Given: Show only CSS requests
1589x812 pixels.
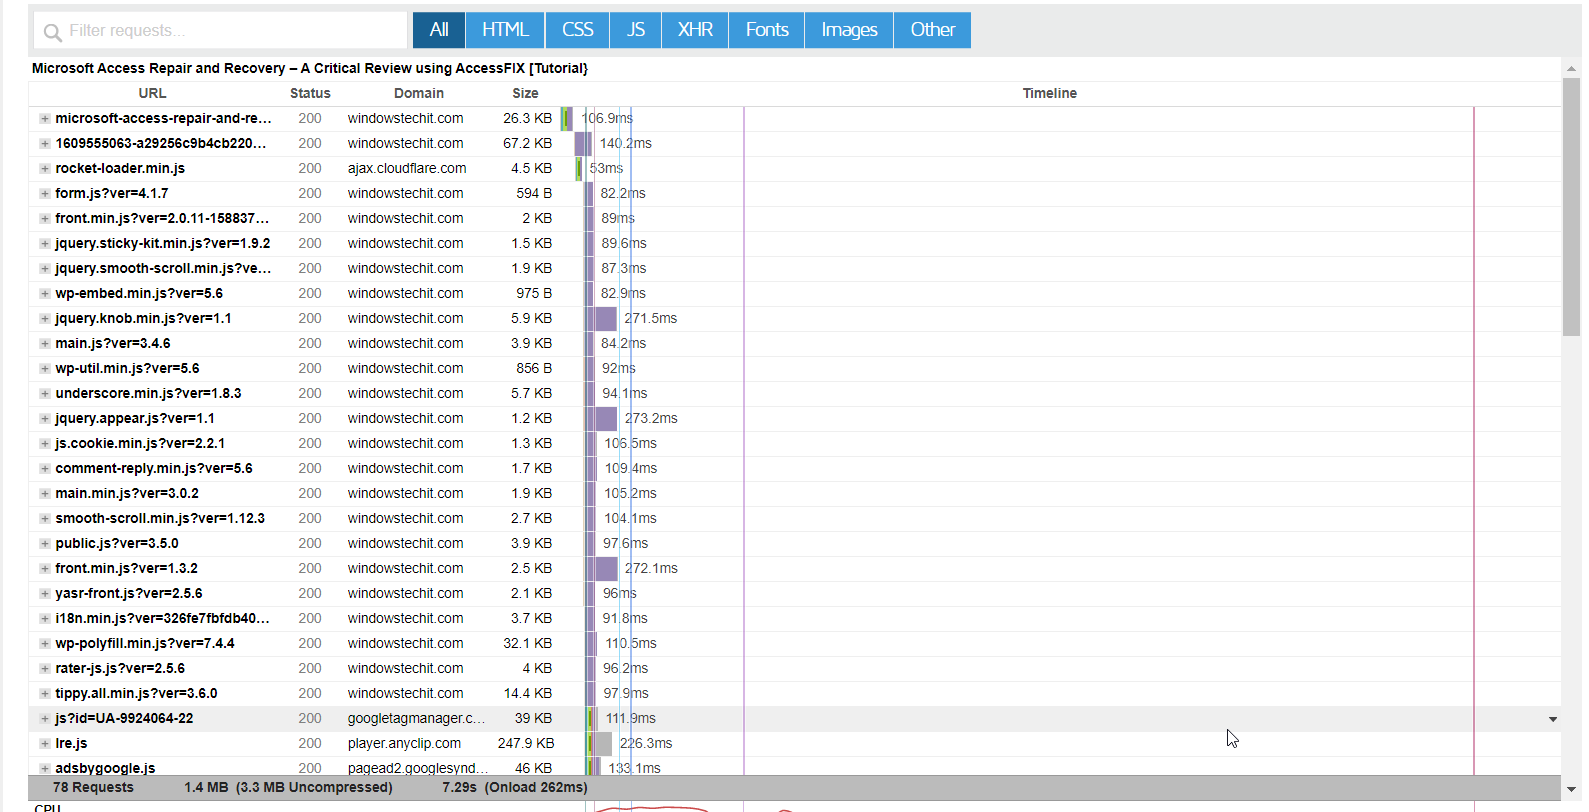Looking at the screenshot, I should coord(577,30).
